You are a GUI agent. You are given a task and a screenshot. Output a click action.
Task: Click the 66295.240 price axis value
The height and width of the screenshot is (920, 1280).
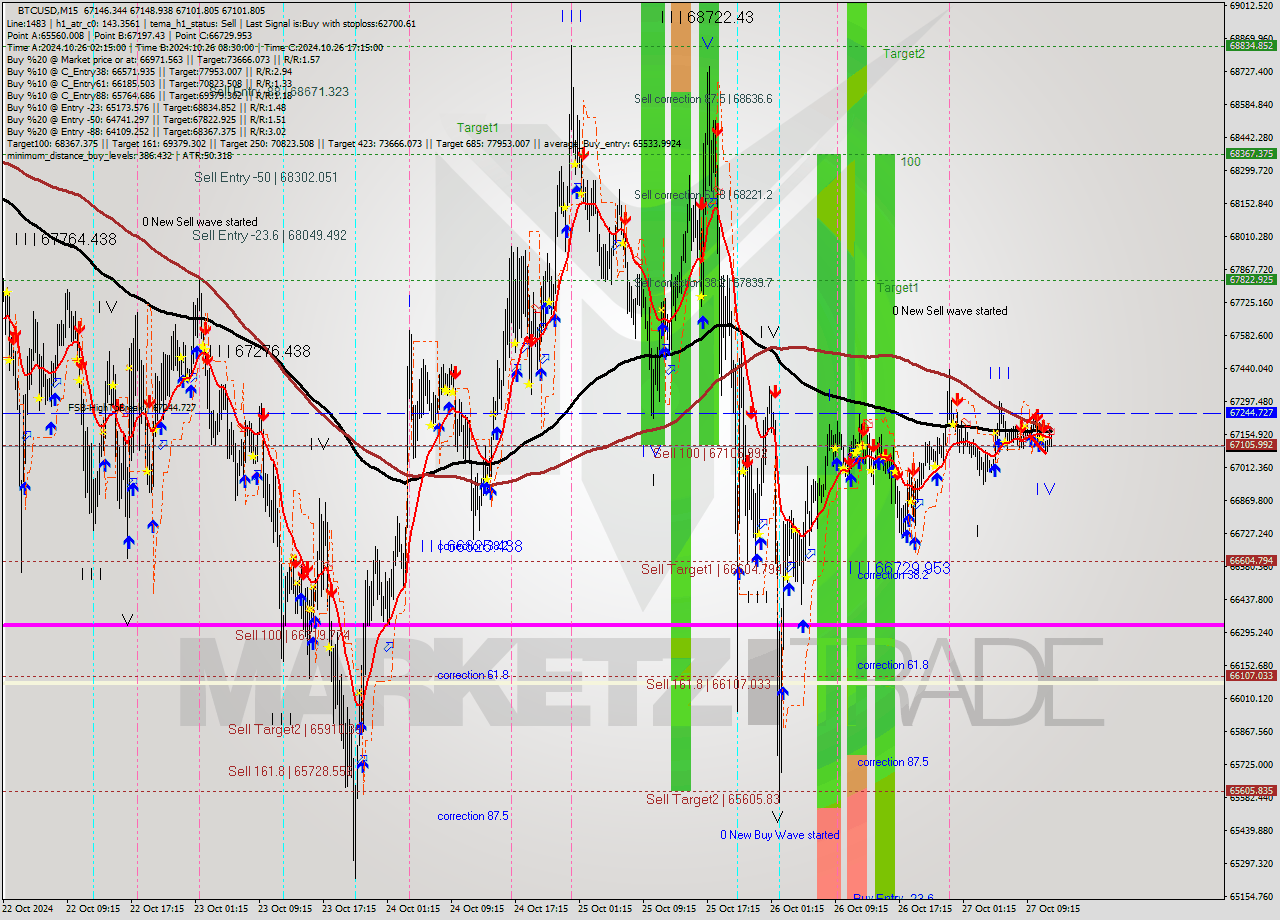coord(1251,633)
